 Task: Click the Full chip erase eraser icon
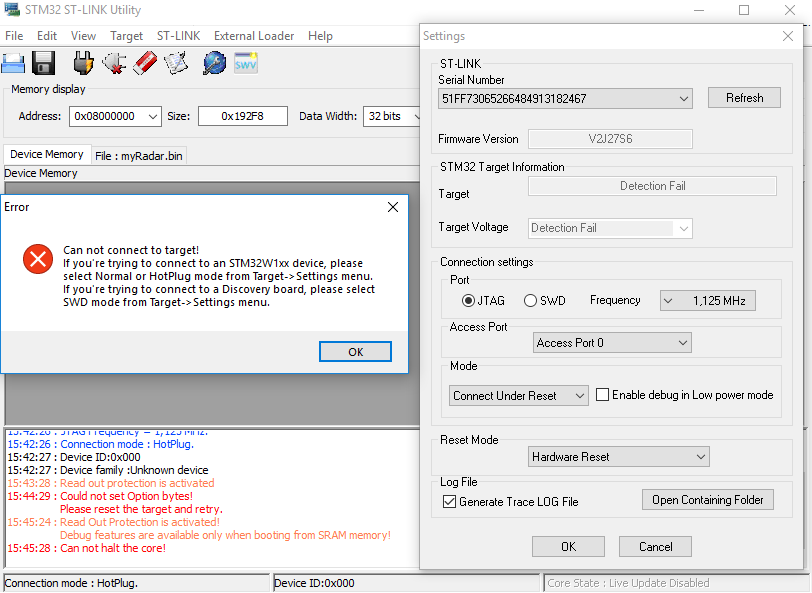pos(145,63)
